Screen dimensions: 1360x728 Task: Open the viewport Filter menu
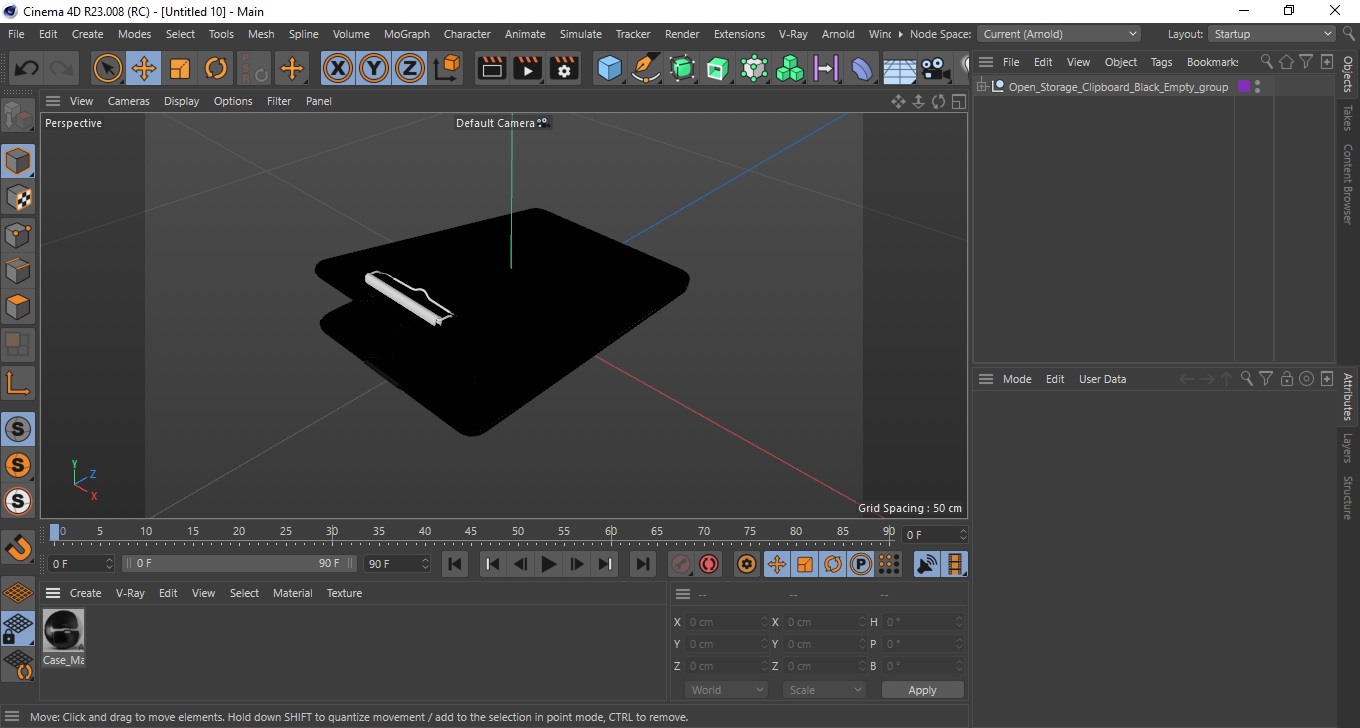279,101
